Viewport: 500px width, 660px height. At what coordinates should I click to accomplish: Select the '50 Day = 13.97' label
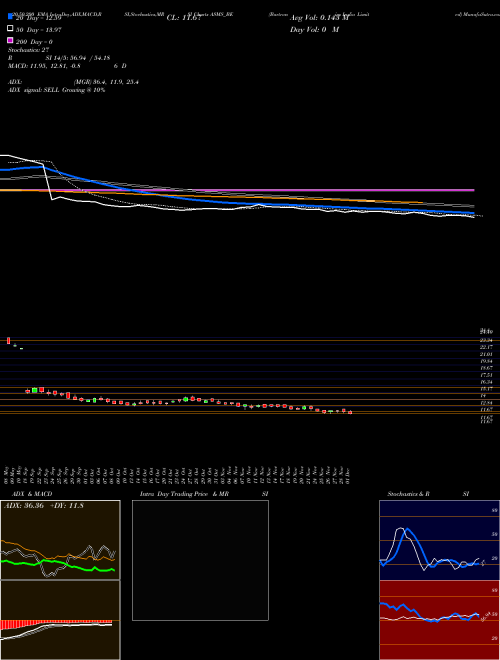tap(38, 30)
